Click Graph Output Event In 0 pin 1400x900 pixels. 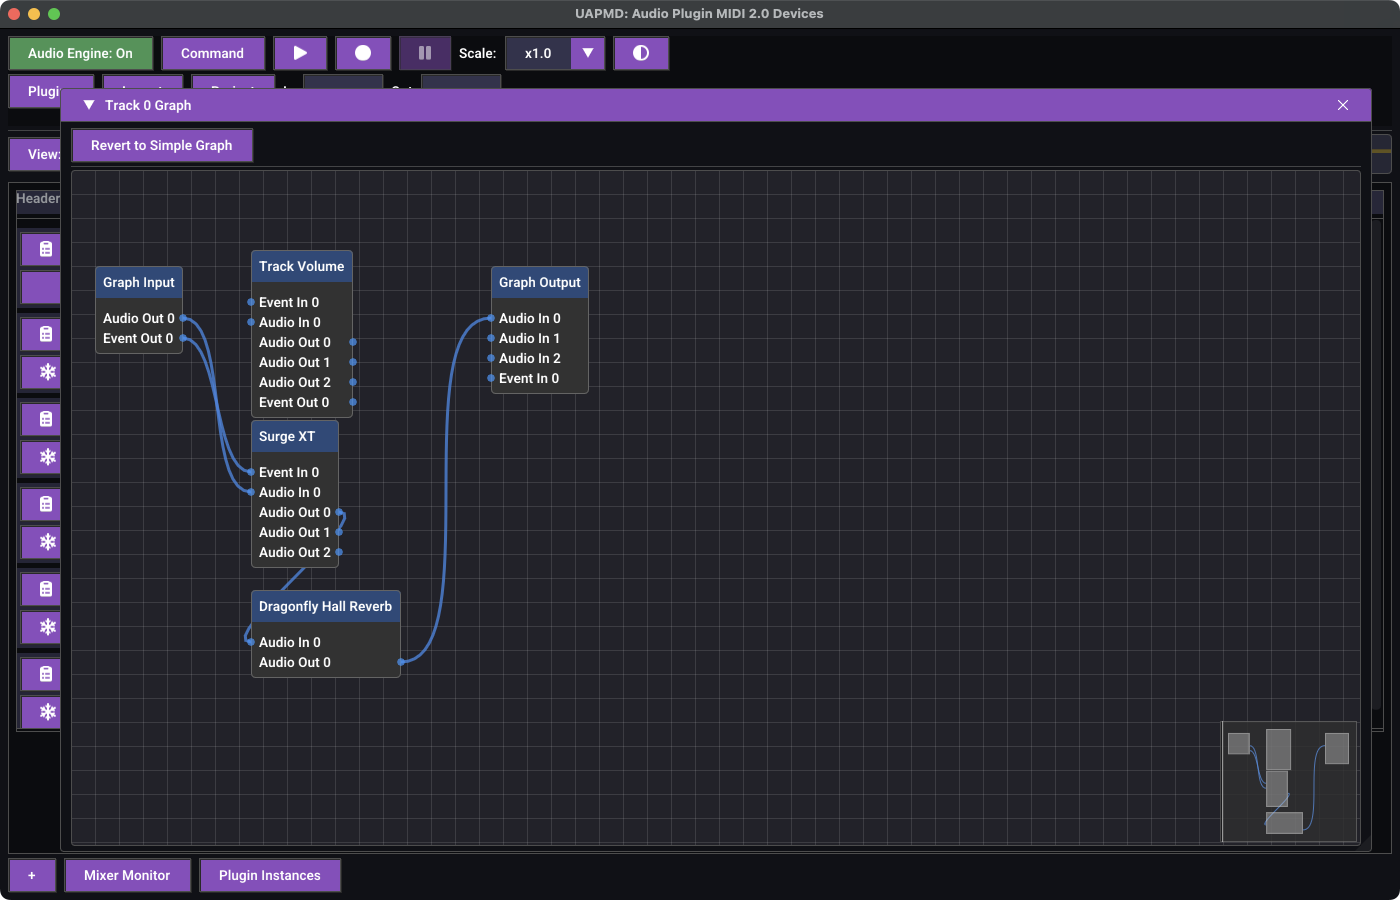click(491, 378)
